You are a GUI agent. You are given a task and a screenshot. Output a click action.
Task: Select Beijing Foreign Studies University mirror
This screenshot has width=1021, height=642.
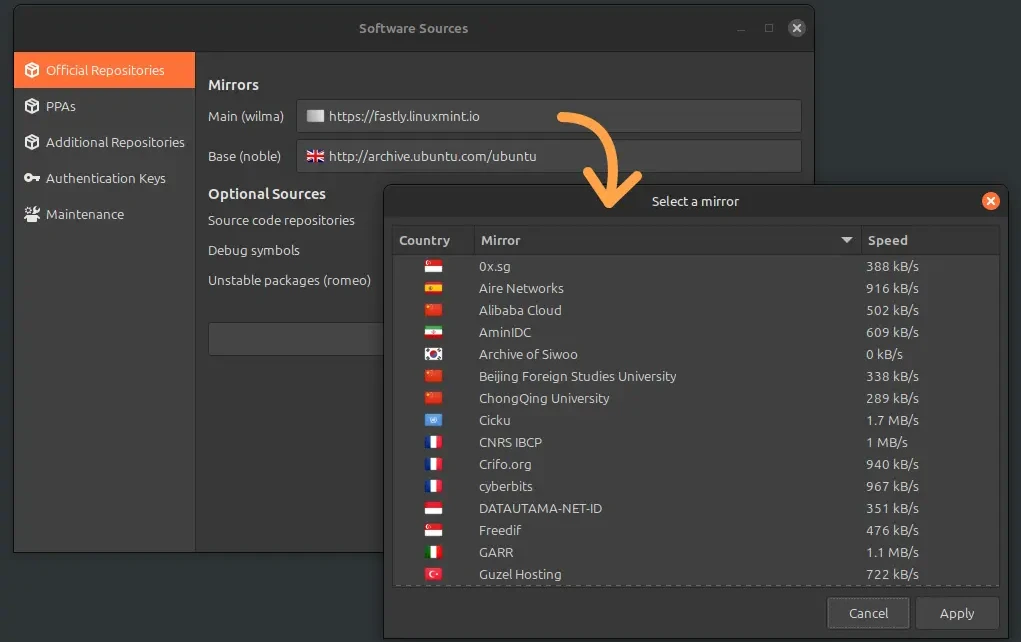click(695, 376)
